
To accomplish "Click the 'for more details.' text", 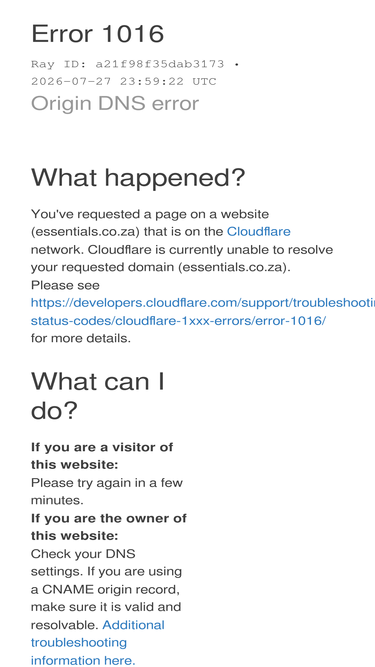I will tap(81, 339).
